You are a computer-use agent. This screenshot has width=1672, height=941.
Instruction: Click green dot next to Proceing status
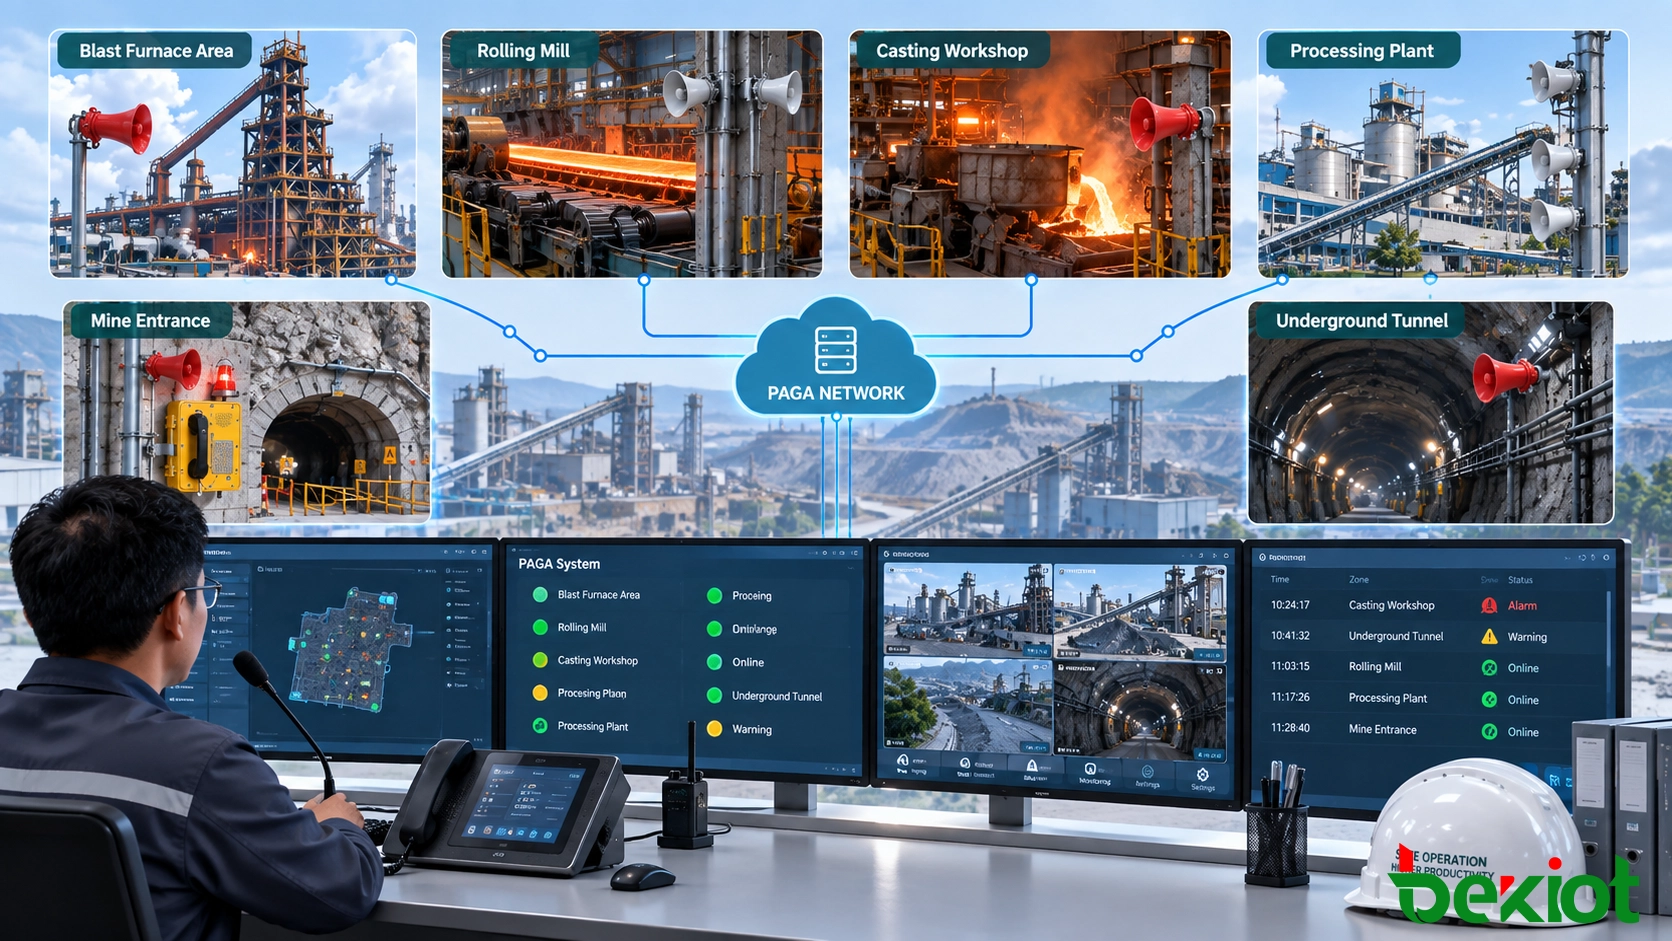click(714, 596)
